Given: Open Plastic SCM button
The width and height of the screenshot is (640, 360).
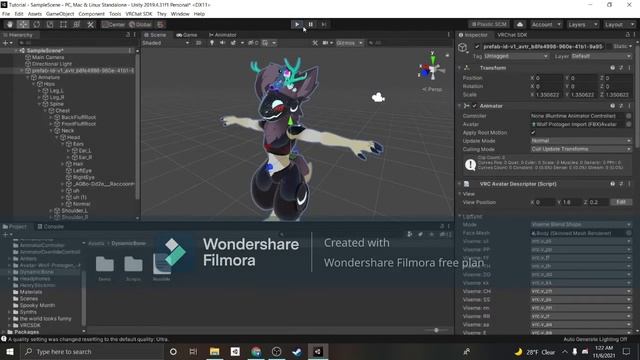Looking at the screenshot, I should [489, 24].
